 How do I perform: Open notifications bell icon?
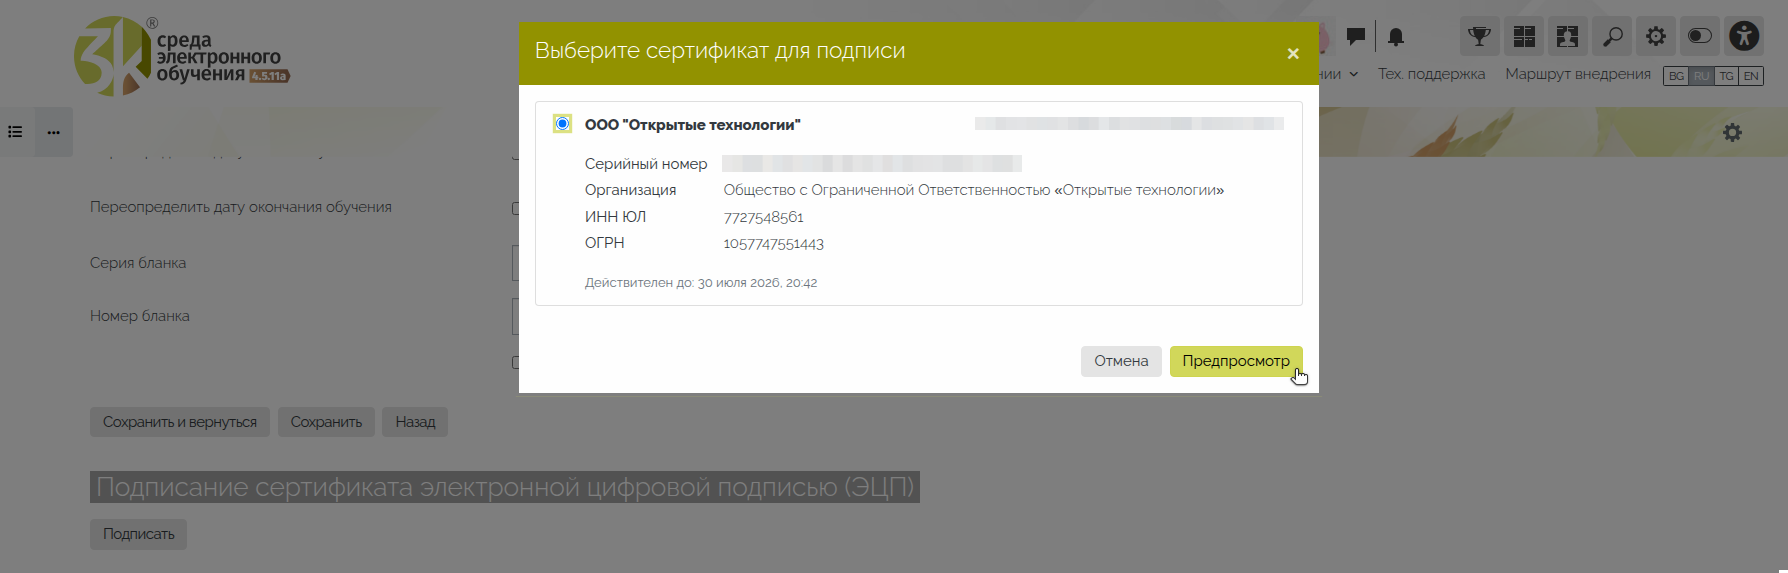click(1396, 37)
